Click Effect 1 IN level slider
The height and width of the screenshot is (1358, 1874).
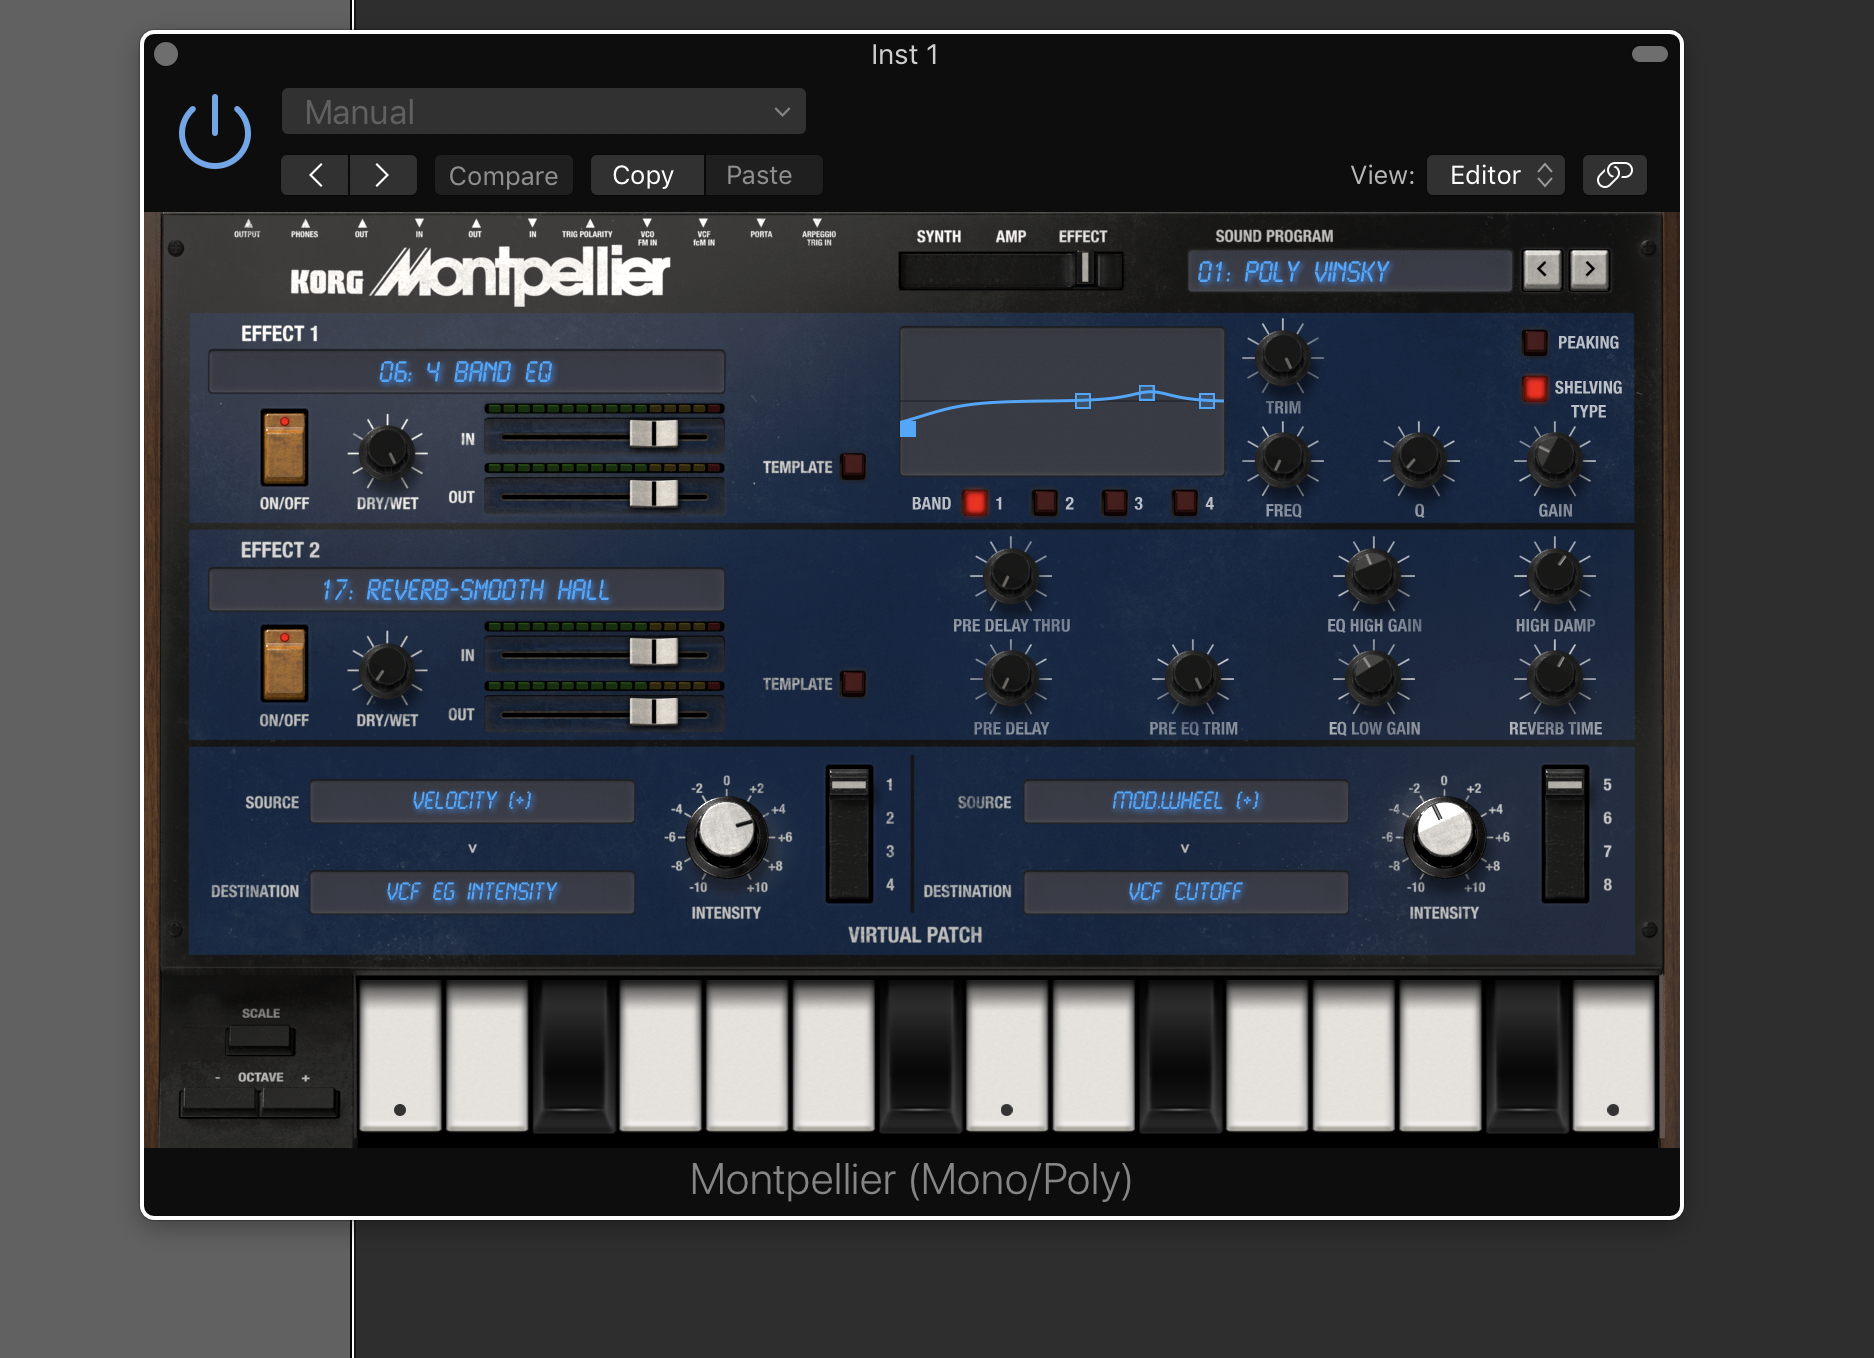[654, 434]
